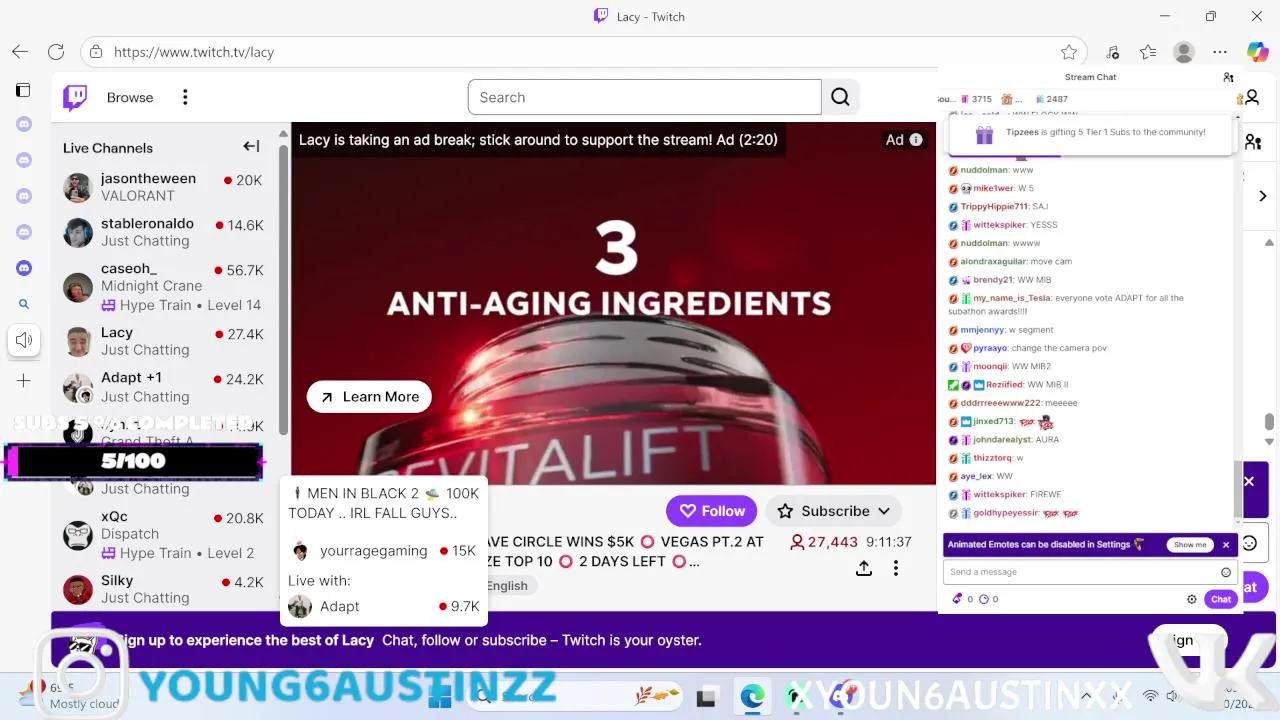Click the site security lock icon
This screenshot has height=720, width=1280.
point(95,52)
